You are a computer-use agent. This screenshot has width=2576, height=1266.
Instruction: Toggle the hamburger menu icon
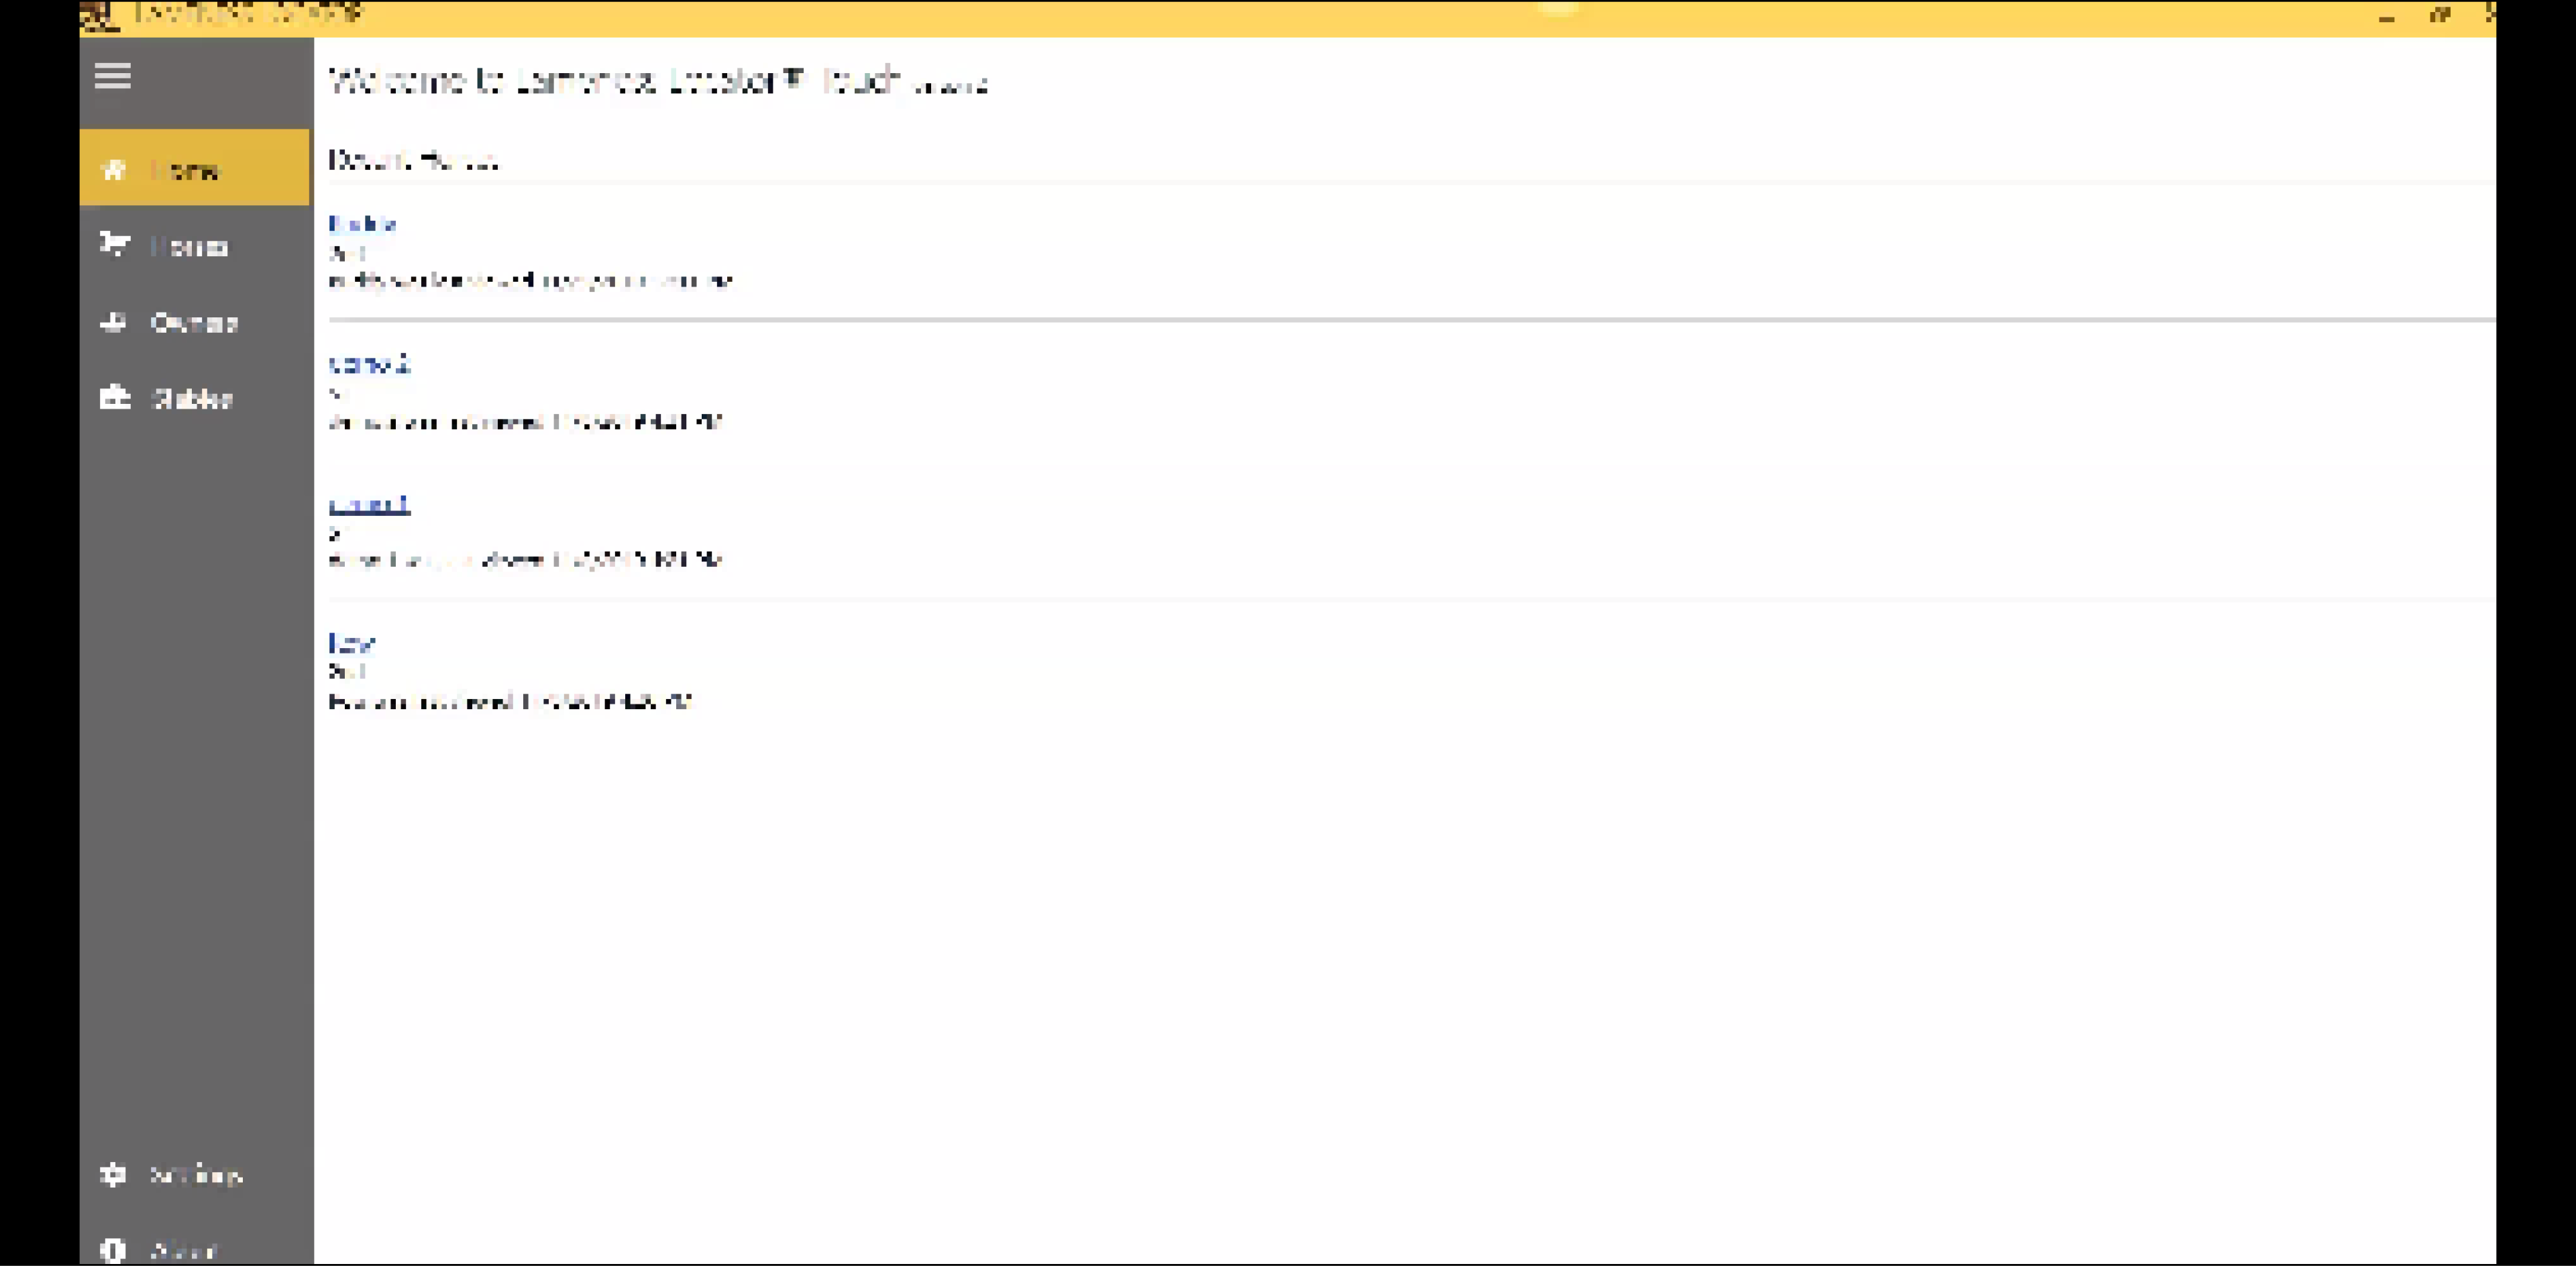pos(113,76)
